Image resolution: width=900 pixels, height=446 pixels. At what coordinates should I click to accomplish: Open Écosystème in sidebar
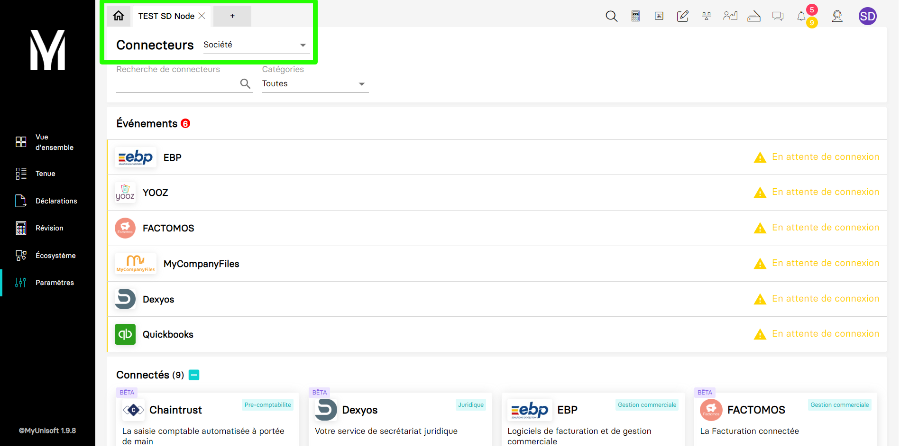tap(45, 255)
